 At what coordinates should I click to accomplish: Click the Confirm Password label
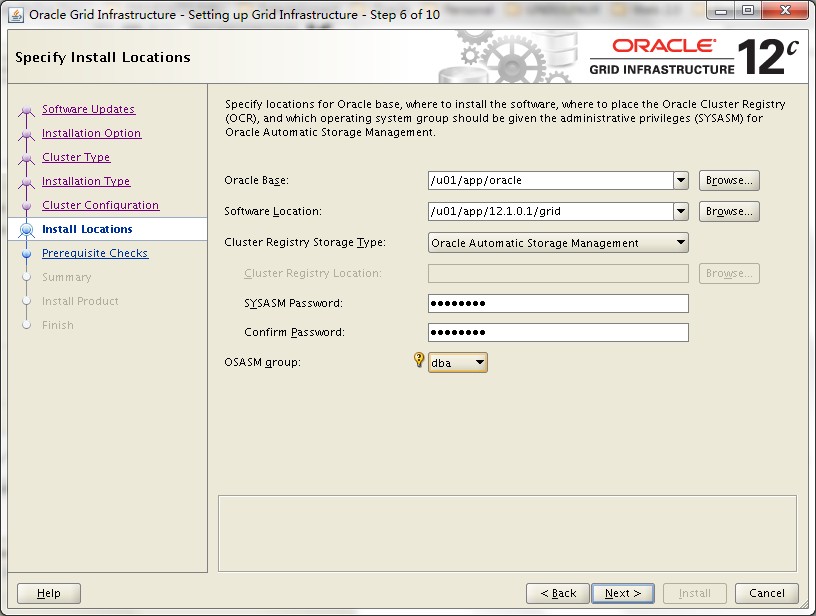(x=295, y=332)
